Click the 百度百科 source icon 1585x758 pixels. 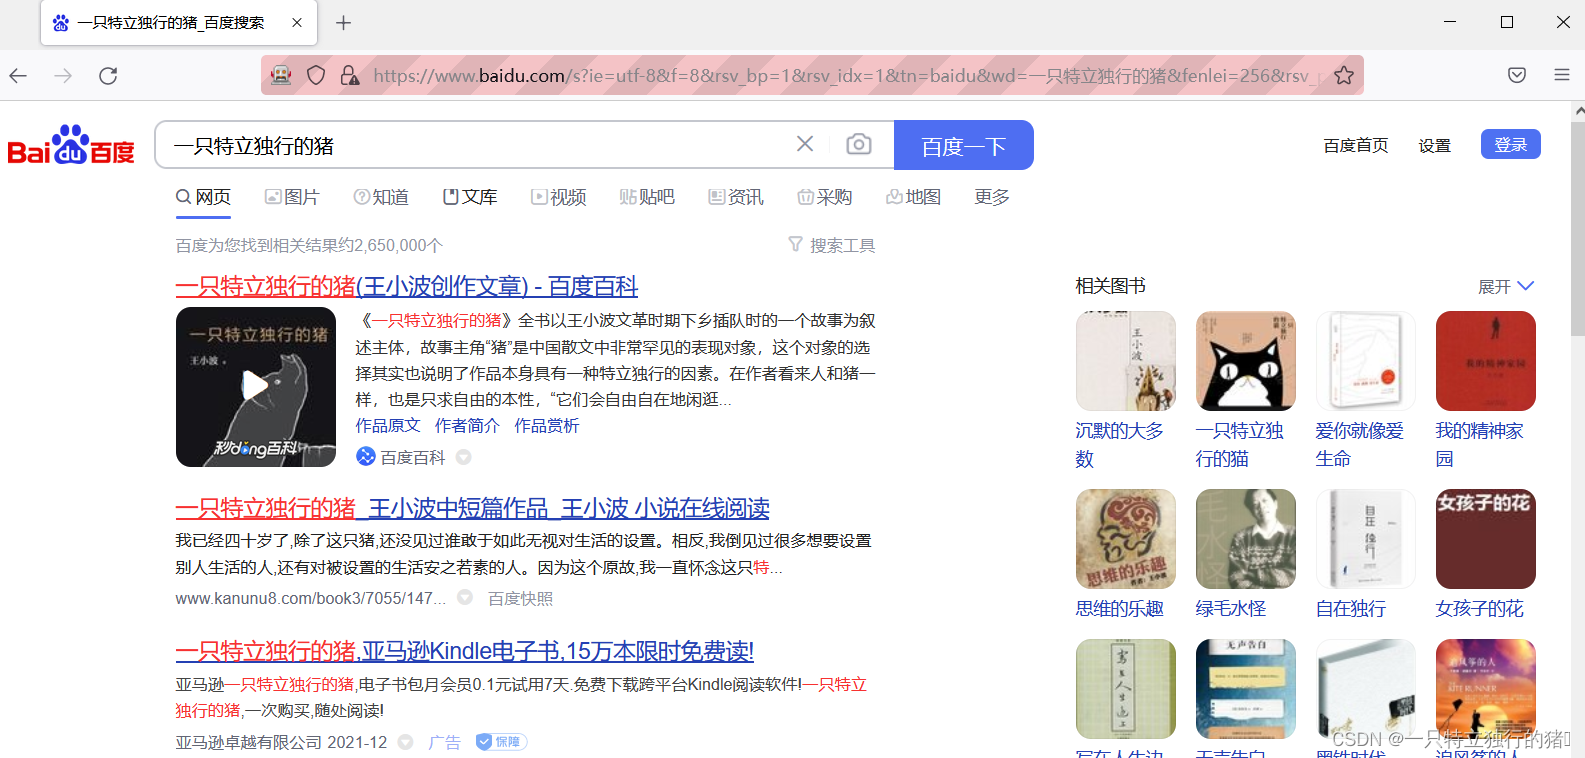click(x=366, y=457)
